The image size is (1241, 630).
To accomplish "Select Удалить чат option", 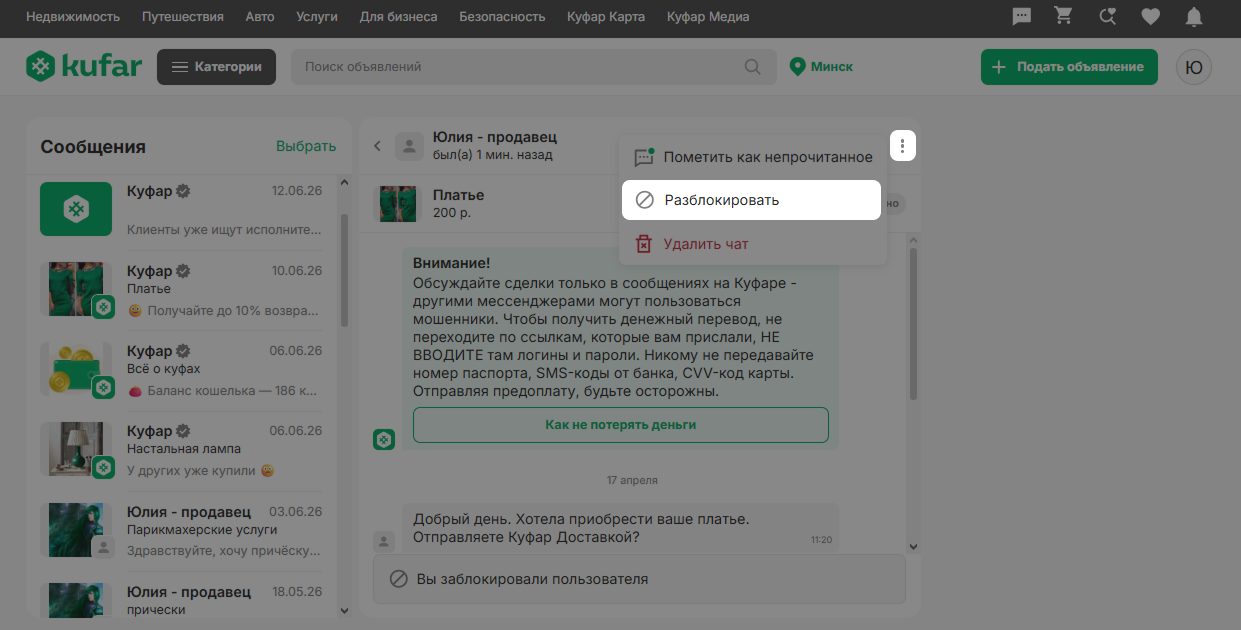I will point(753,244).
